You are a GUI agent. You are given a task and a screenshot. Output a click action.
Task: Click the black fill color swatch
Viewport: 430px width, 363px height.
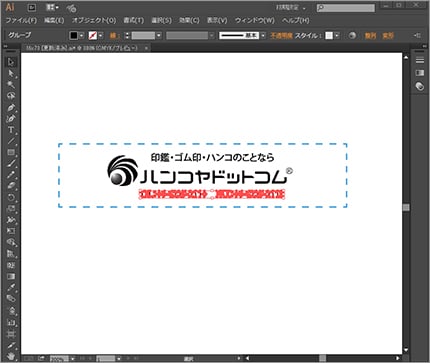[74, 35]
